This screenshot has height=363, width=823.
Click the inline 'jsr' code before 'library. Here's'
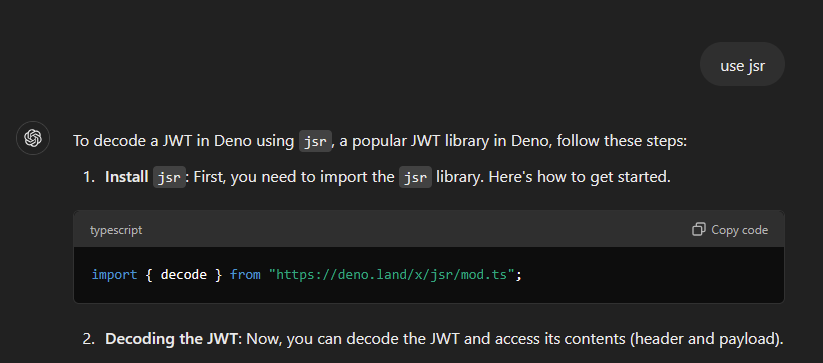[416, 177]
